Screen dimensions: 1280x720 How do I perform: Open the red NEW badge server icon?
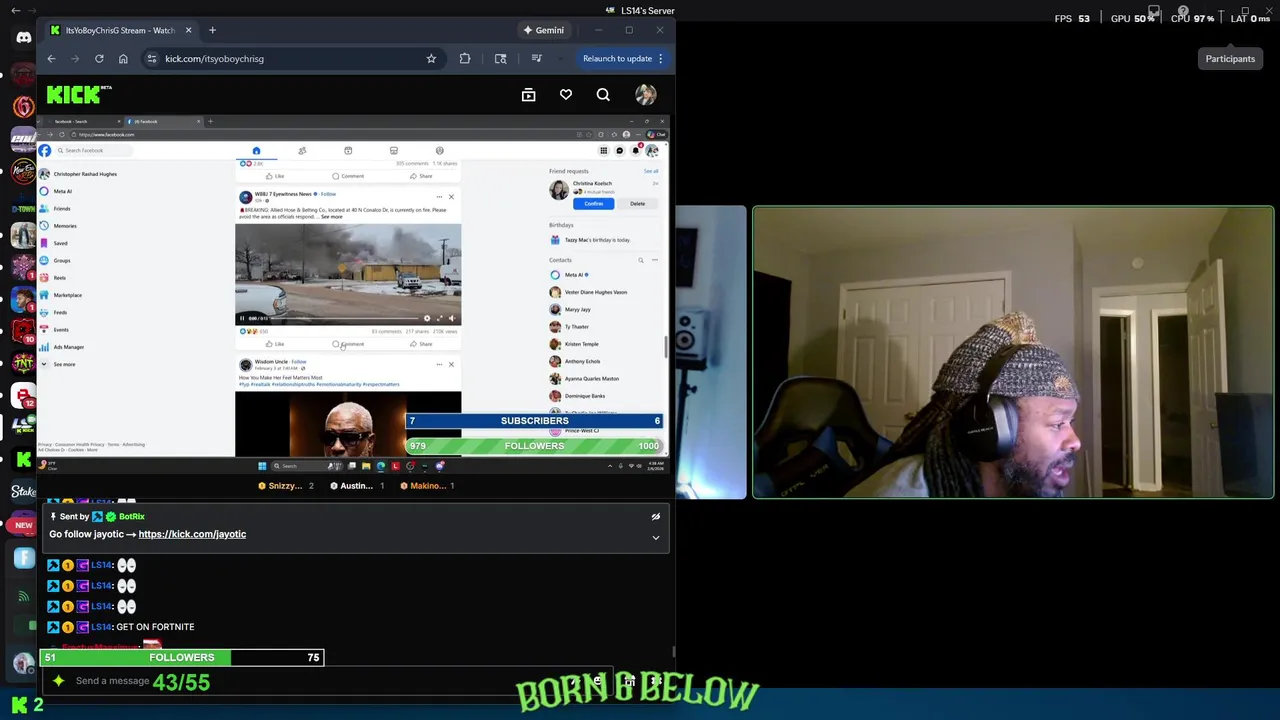(23, 525)
